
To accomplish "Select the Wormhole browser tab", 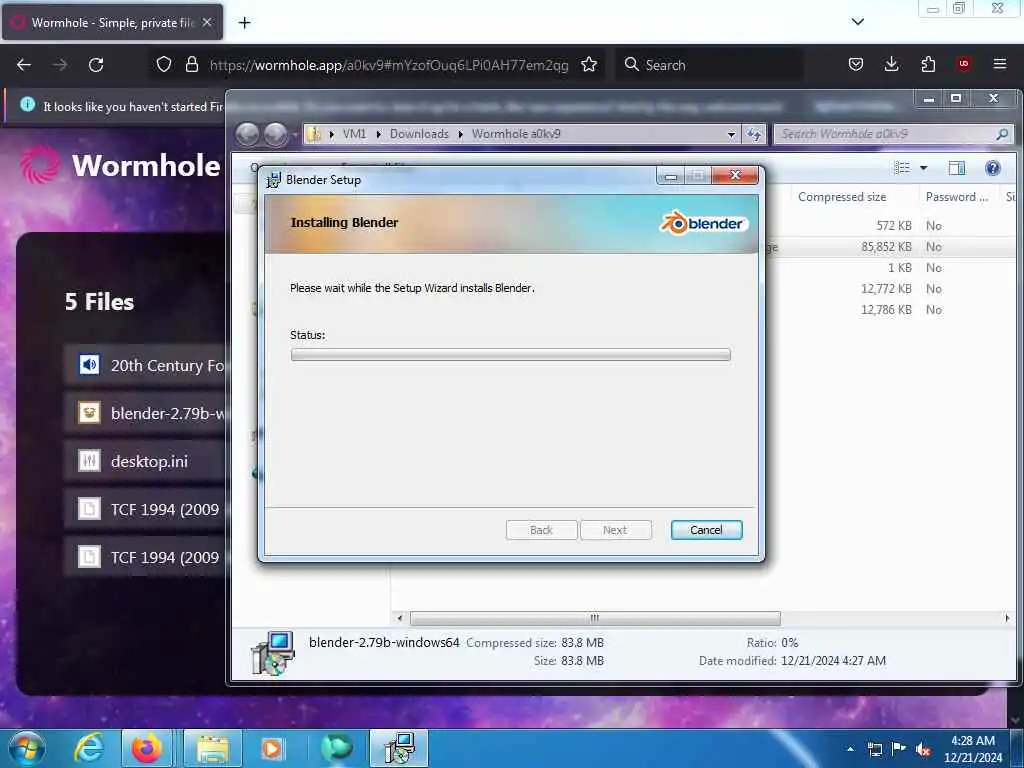I will tap(112, 22).
